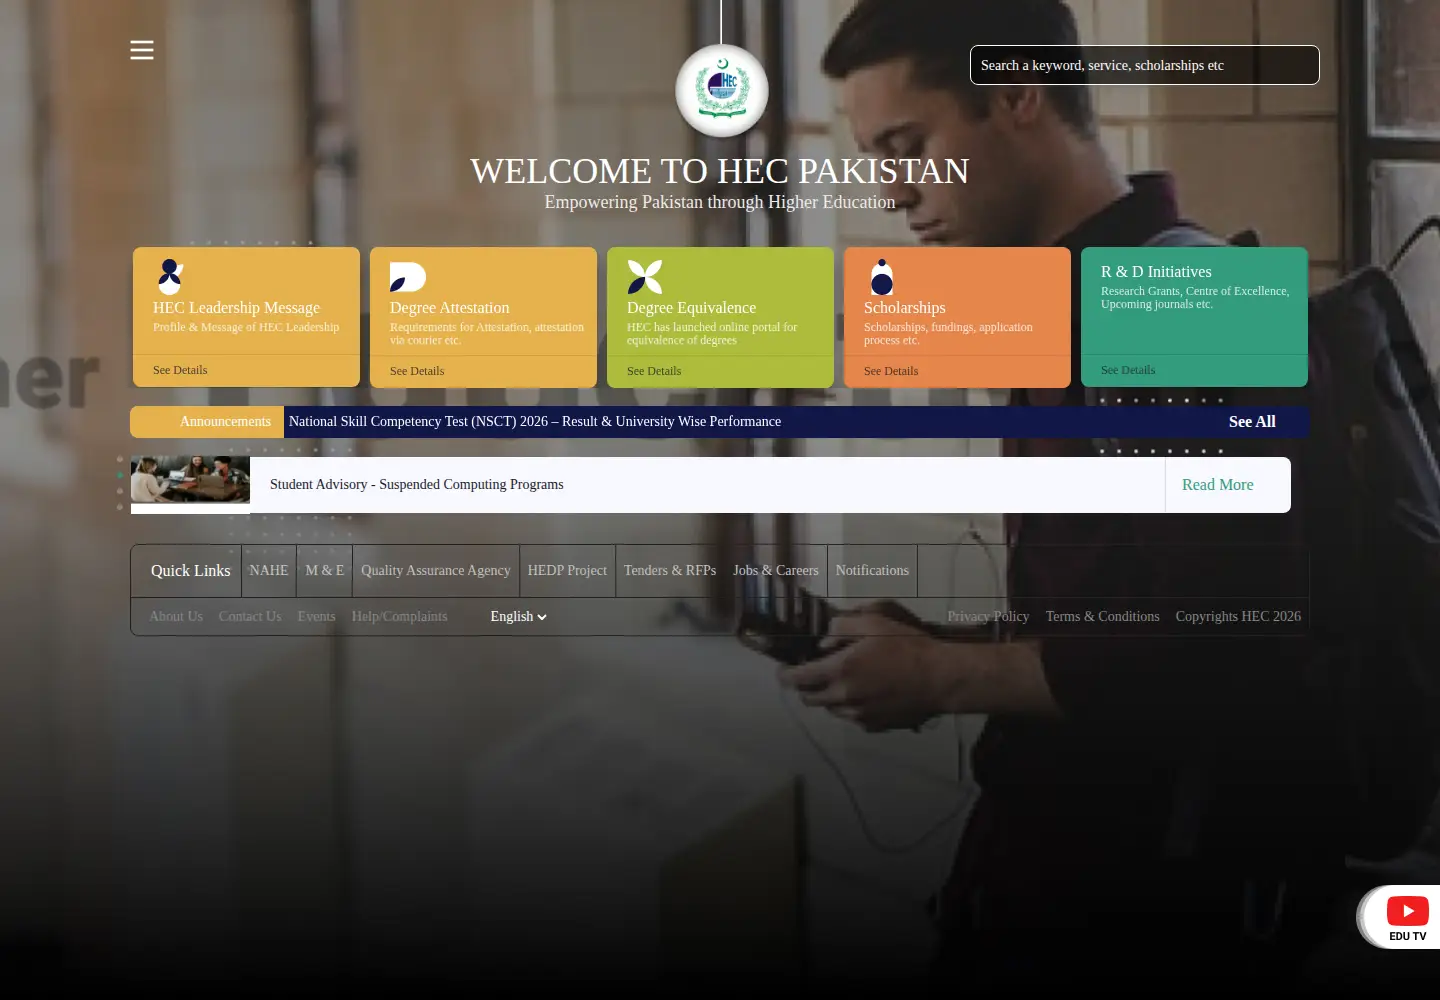The width and height of the screenshot is (1440, 1000).
Task: Click the Scholarships card icon
Action: (x=882, y=277)
